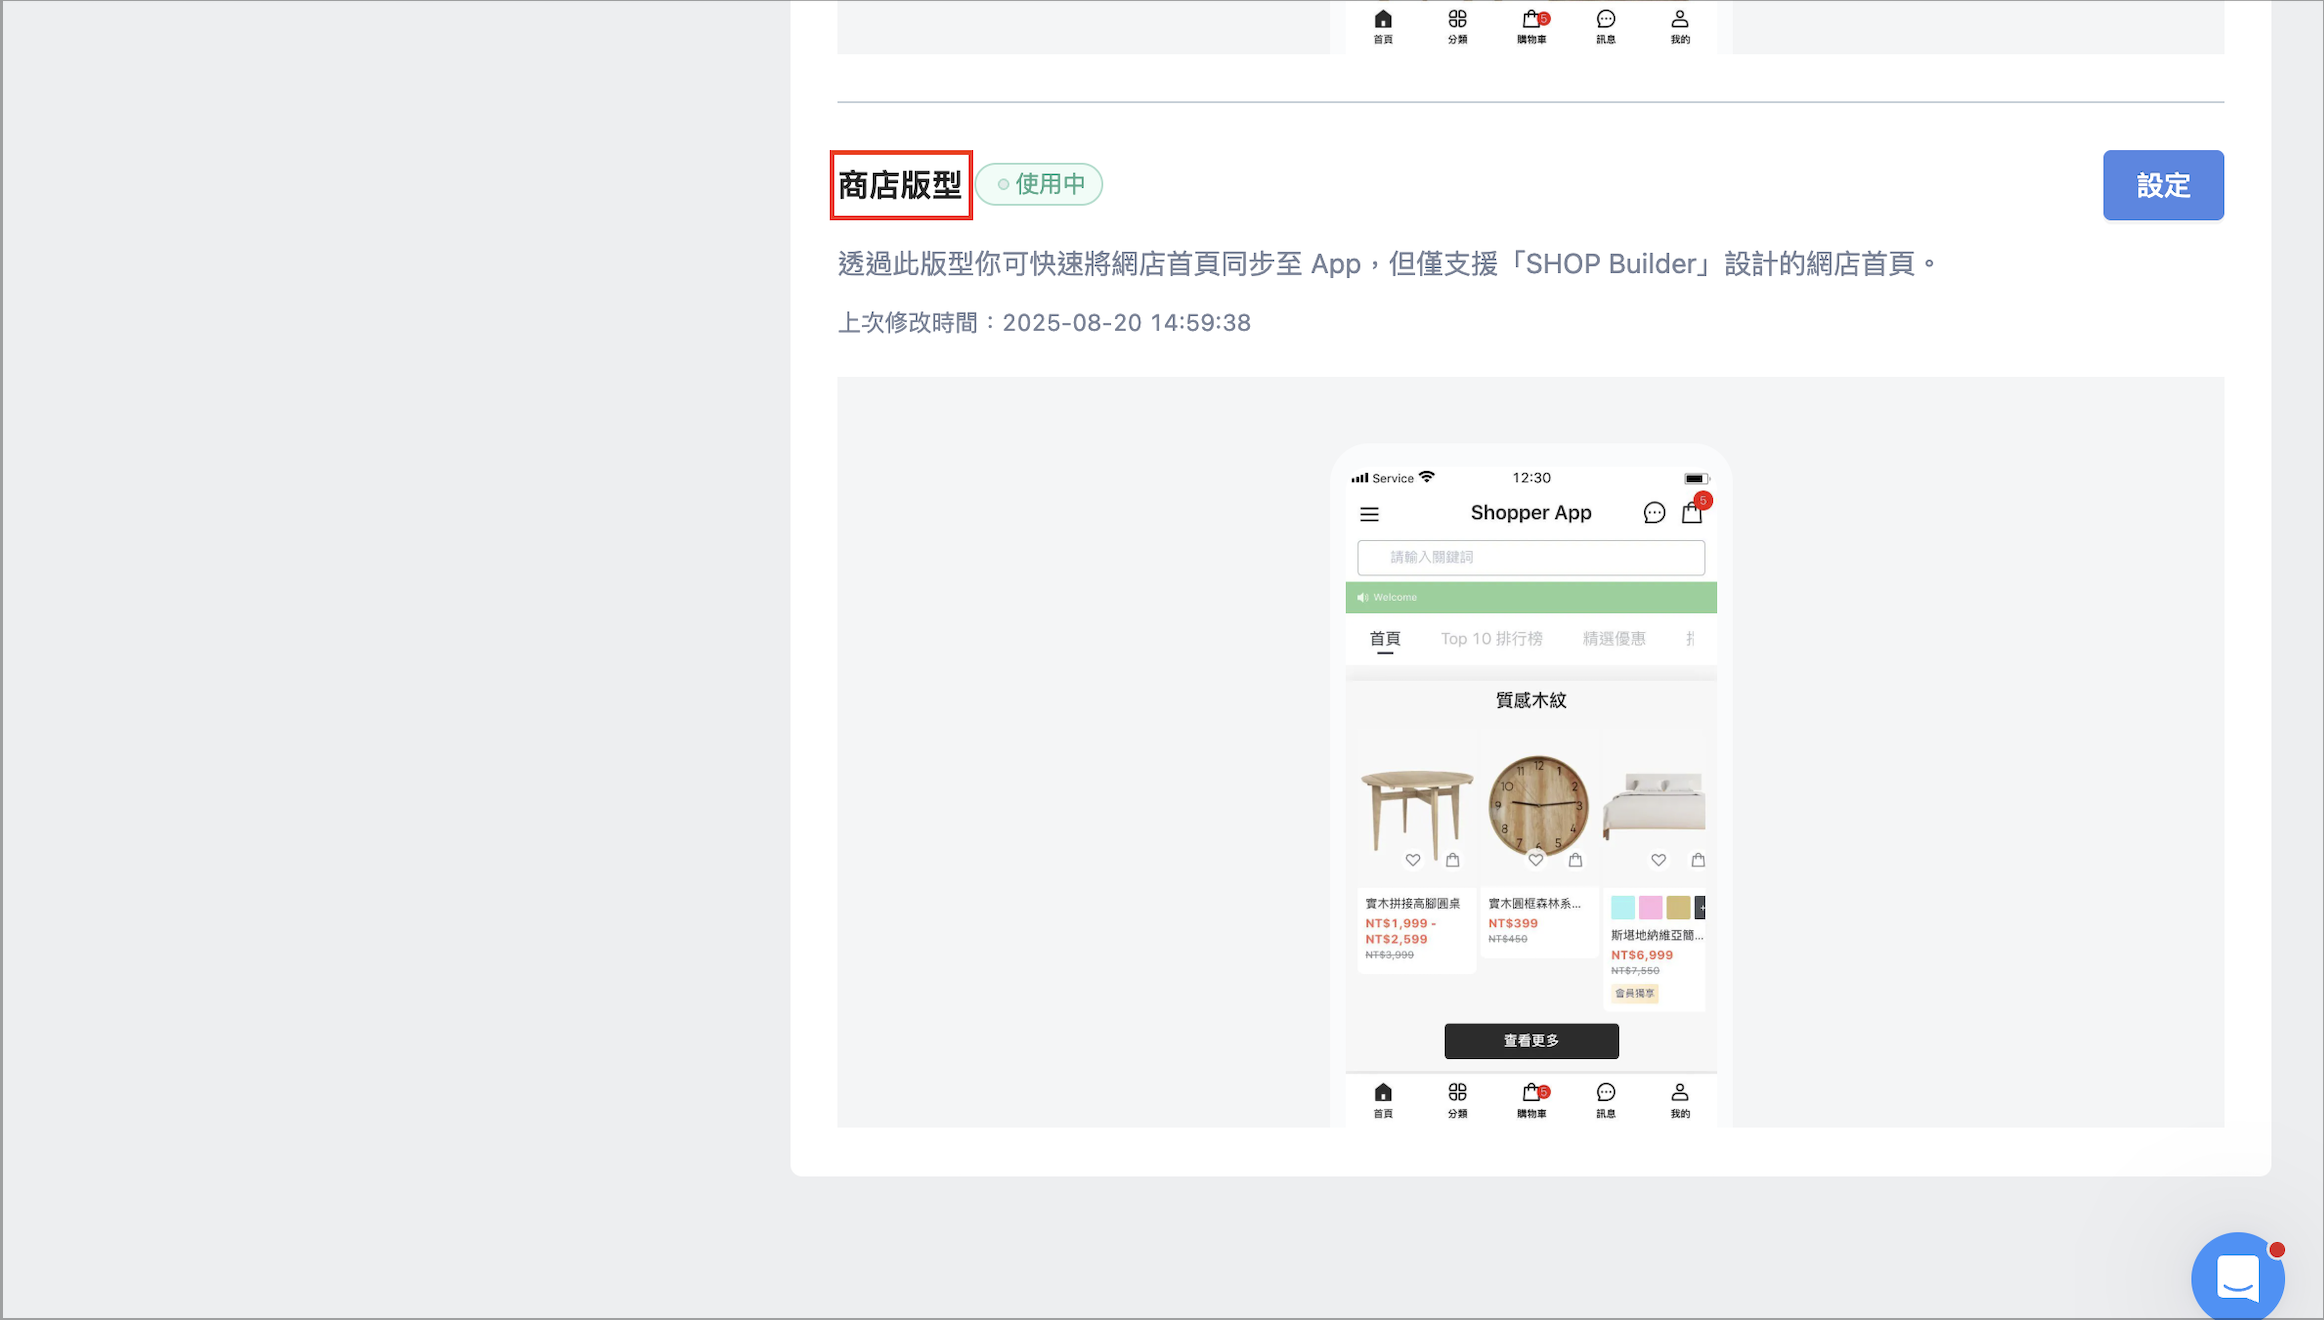Click 訊息 message icon in lower preview nav
This screenshot has width=2324, height=1320.
[1606, 1100]
